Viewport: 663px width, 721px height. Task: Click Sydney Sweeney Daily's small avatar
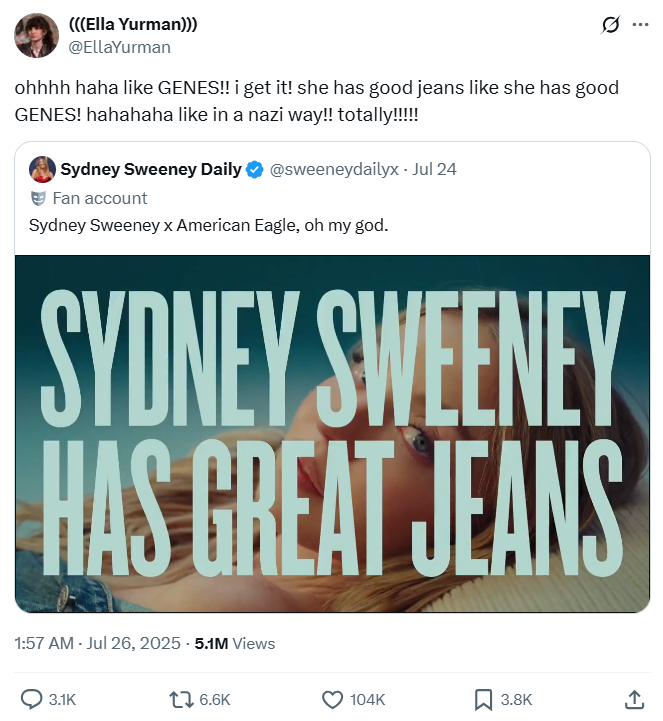point(41,169)
